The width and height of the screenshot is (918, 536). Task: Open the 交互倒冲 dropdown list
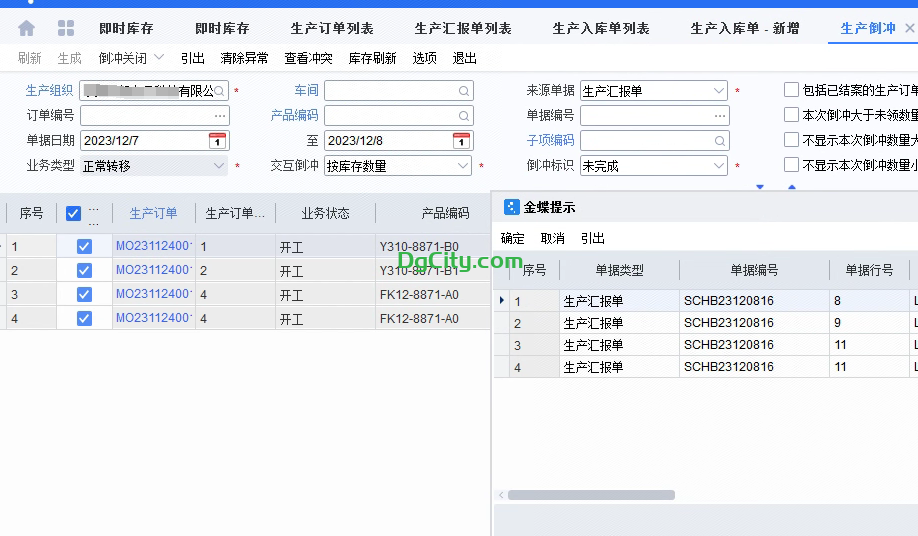tap(463, 166)
